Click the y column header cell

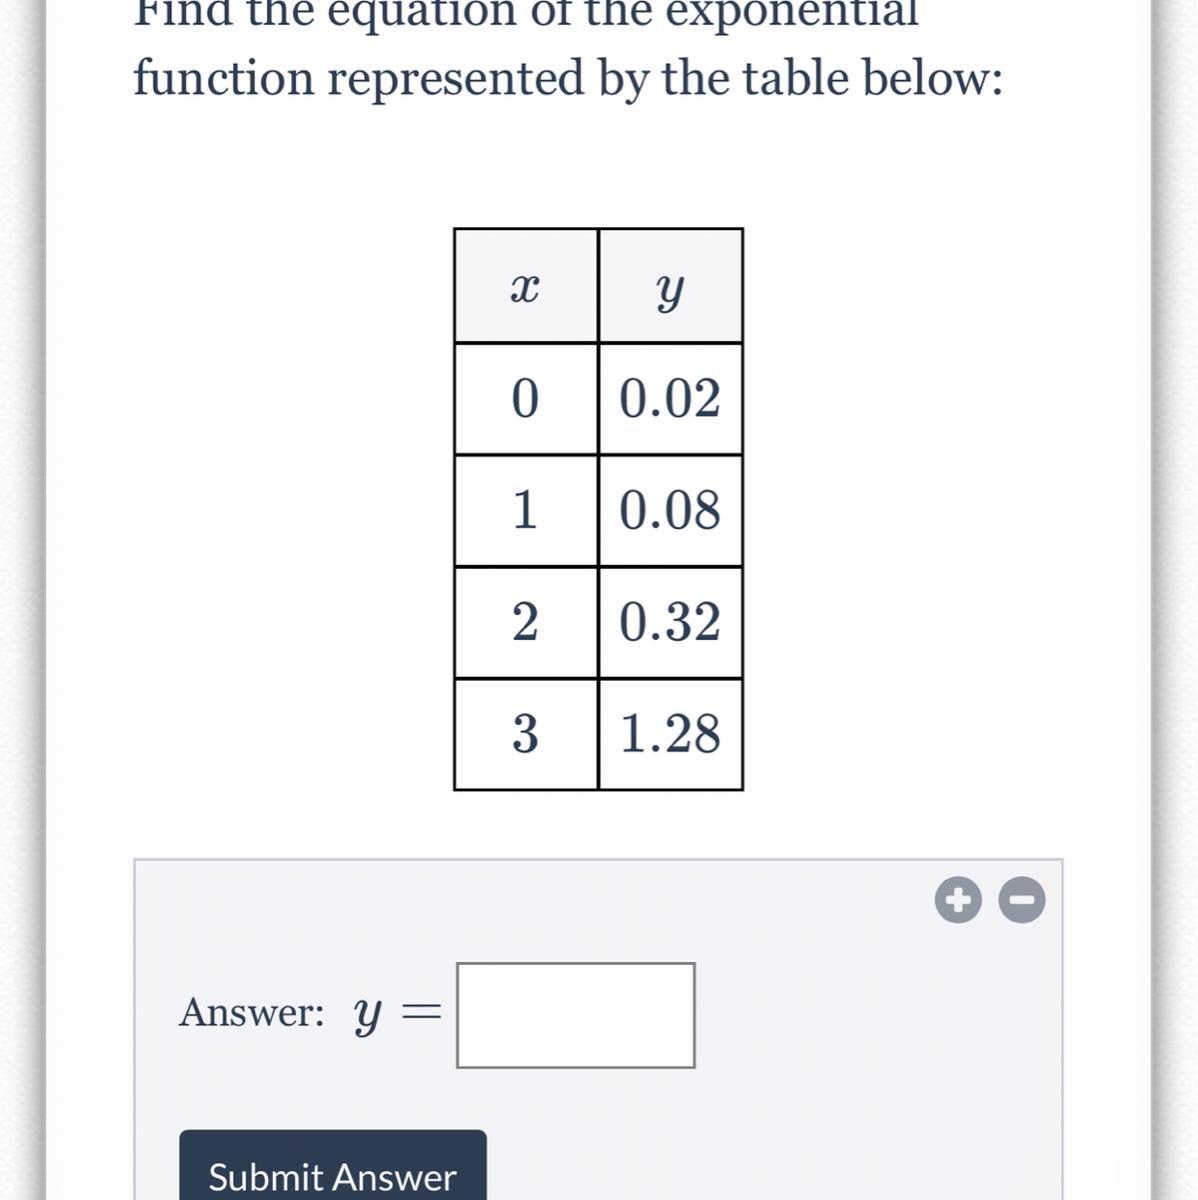[670, 287]
